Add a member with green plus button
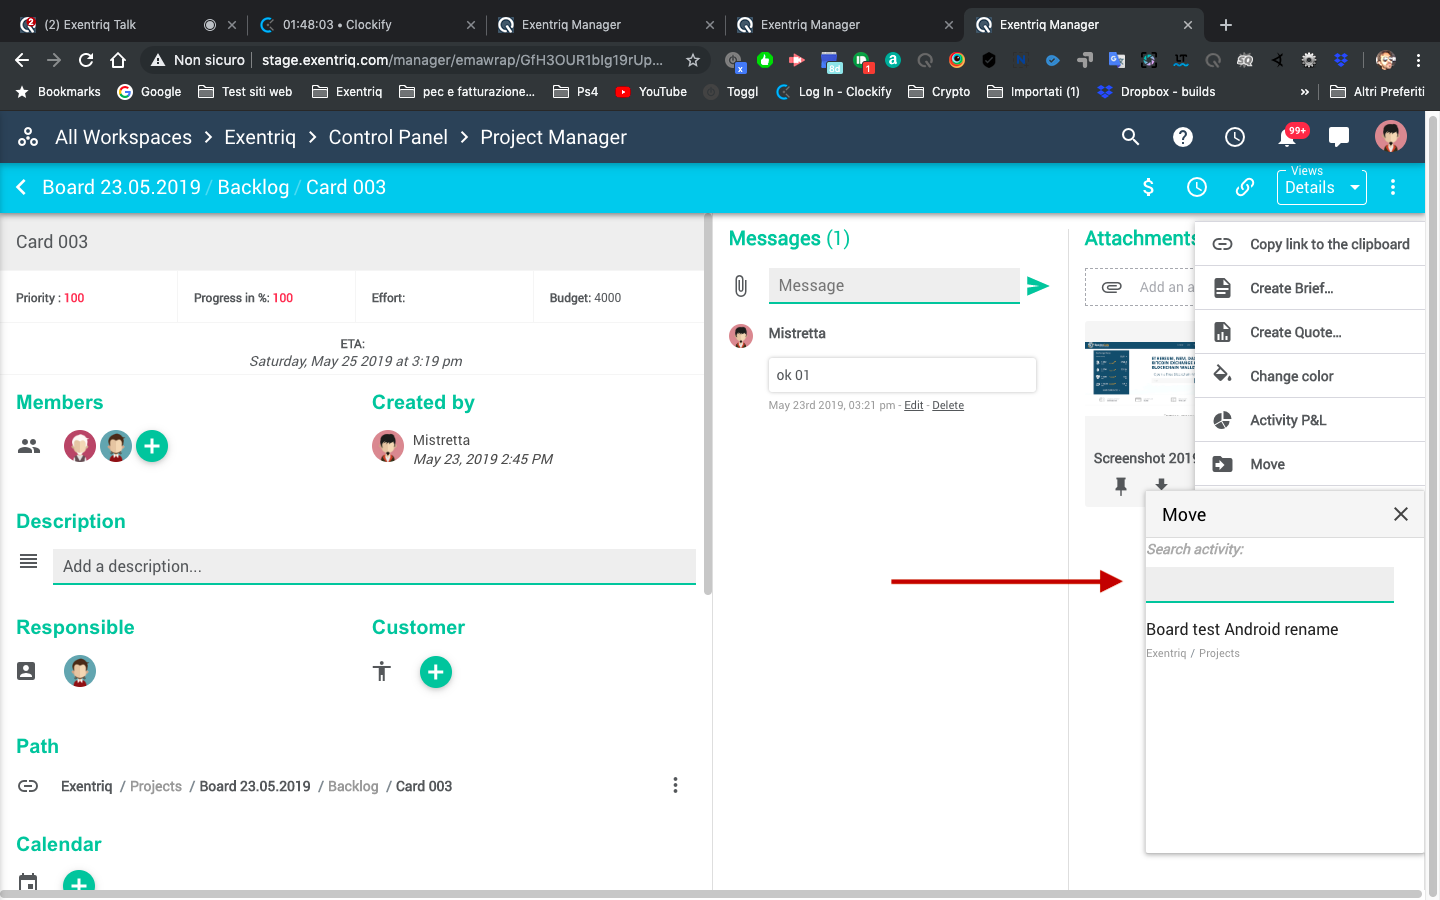Image resolution: width=1440 pixels, height=900 pixels. [152, 446]
